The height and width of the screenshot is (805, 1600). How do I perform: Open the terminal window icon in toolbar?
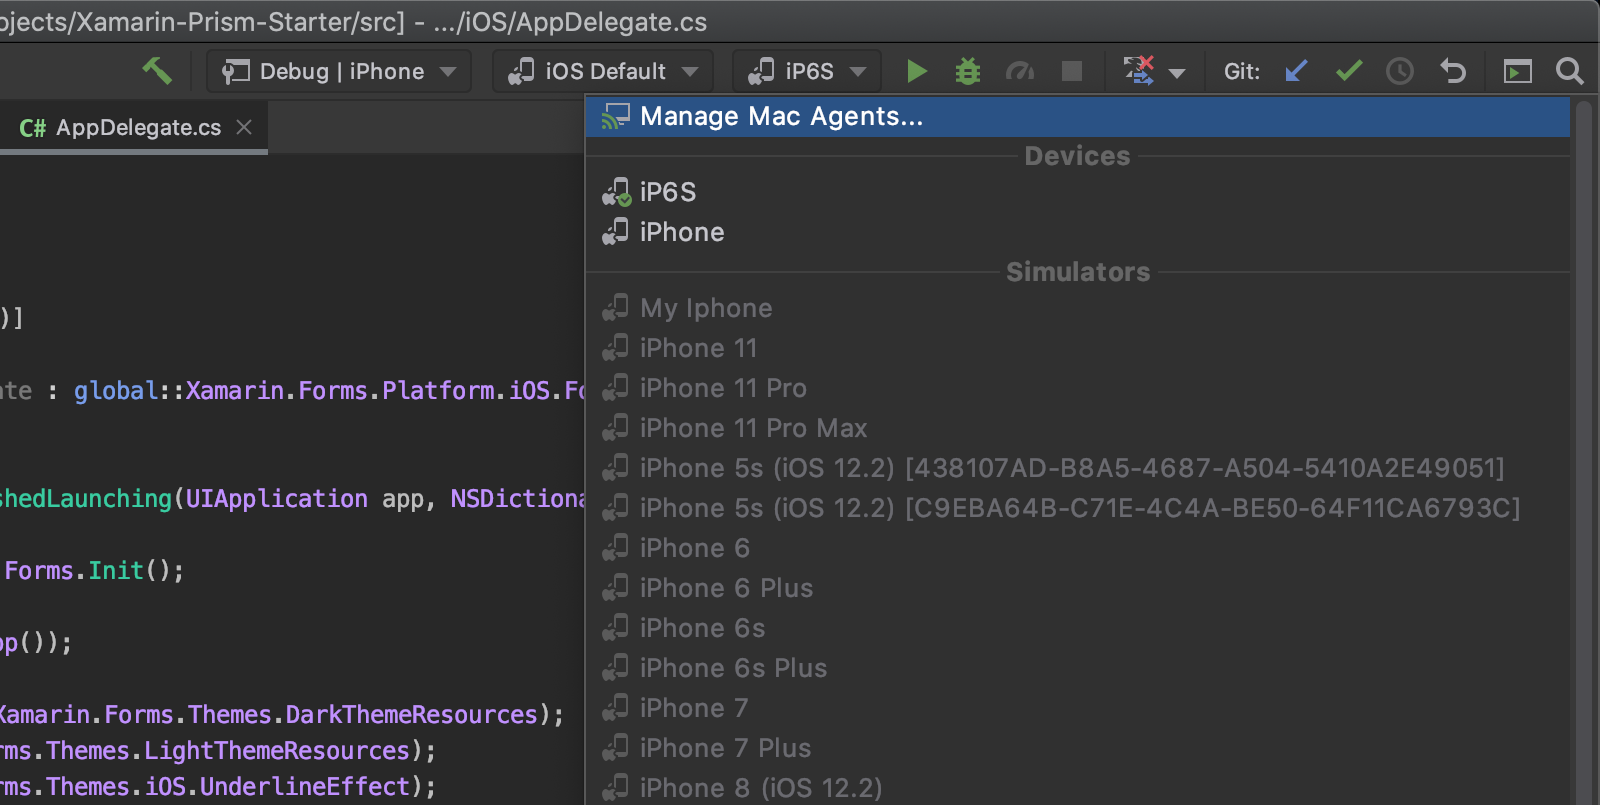point(1517,71)
